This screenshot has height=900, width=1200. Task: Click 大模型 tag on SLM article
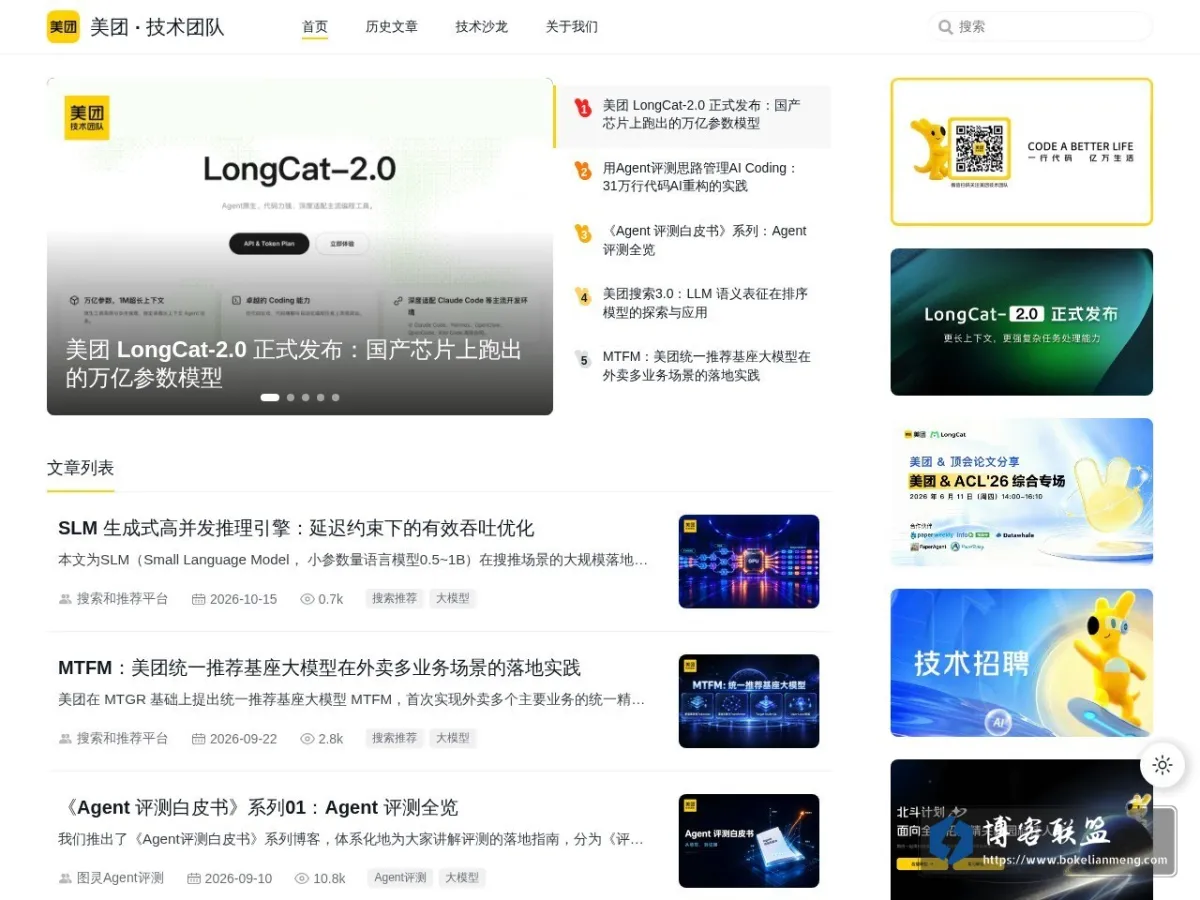click(452, 599)
